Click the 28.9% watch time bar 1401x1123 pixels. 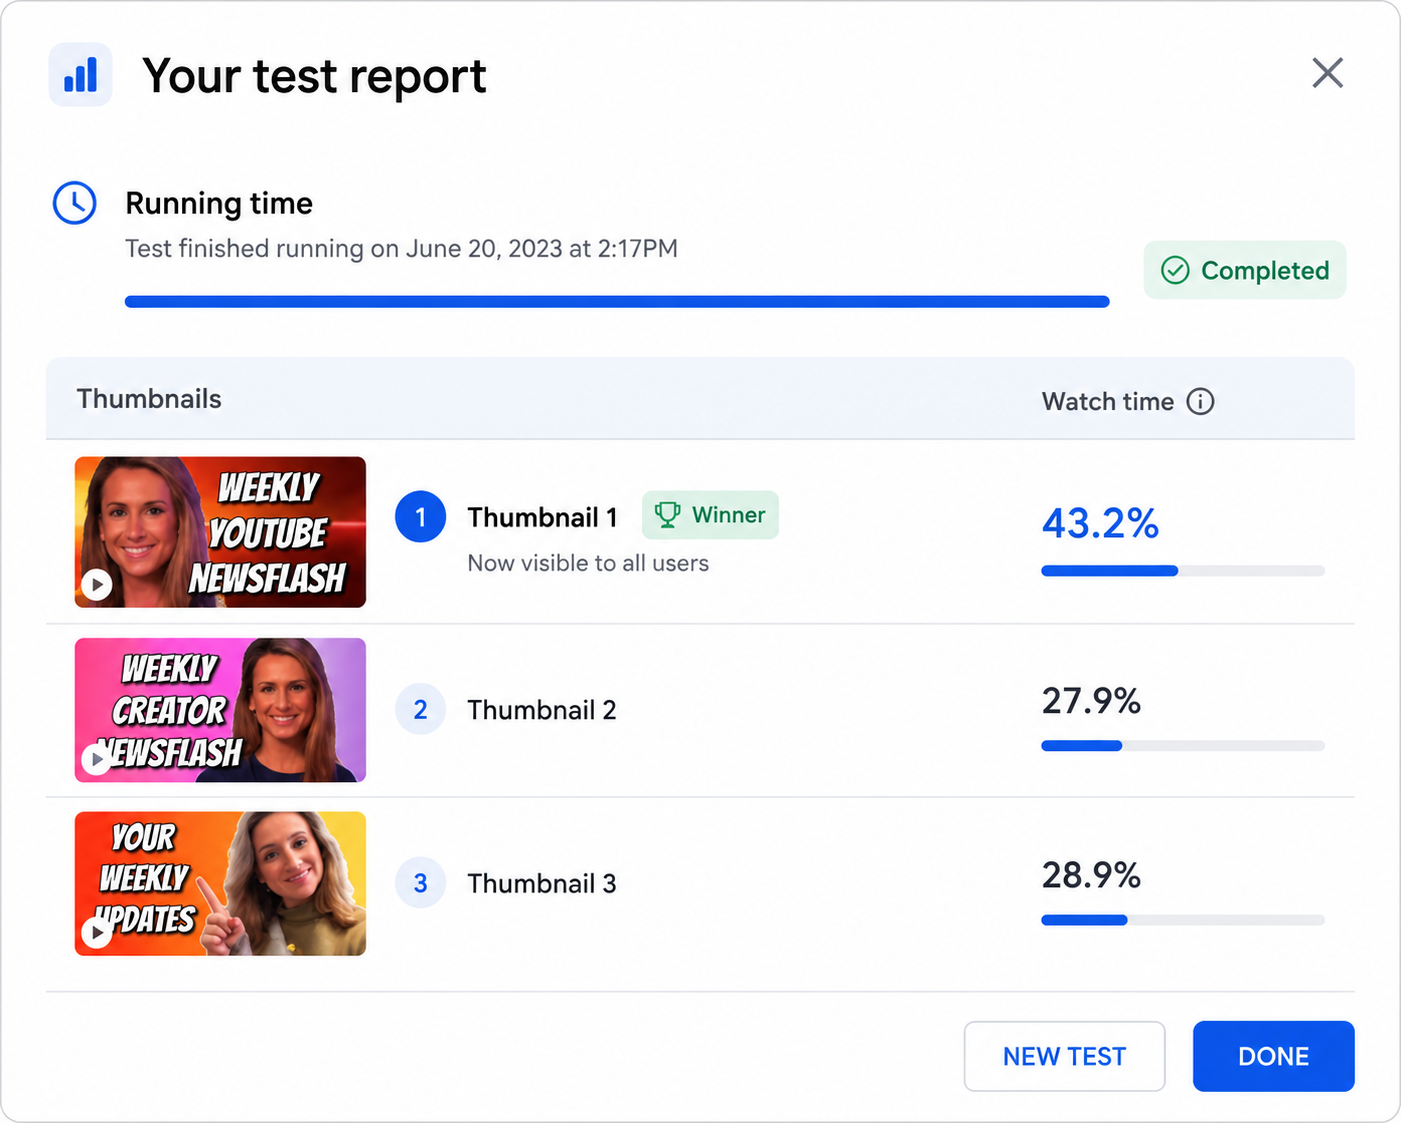coord(1183,920)
